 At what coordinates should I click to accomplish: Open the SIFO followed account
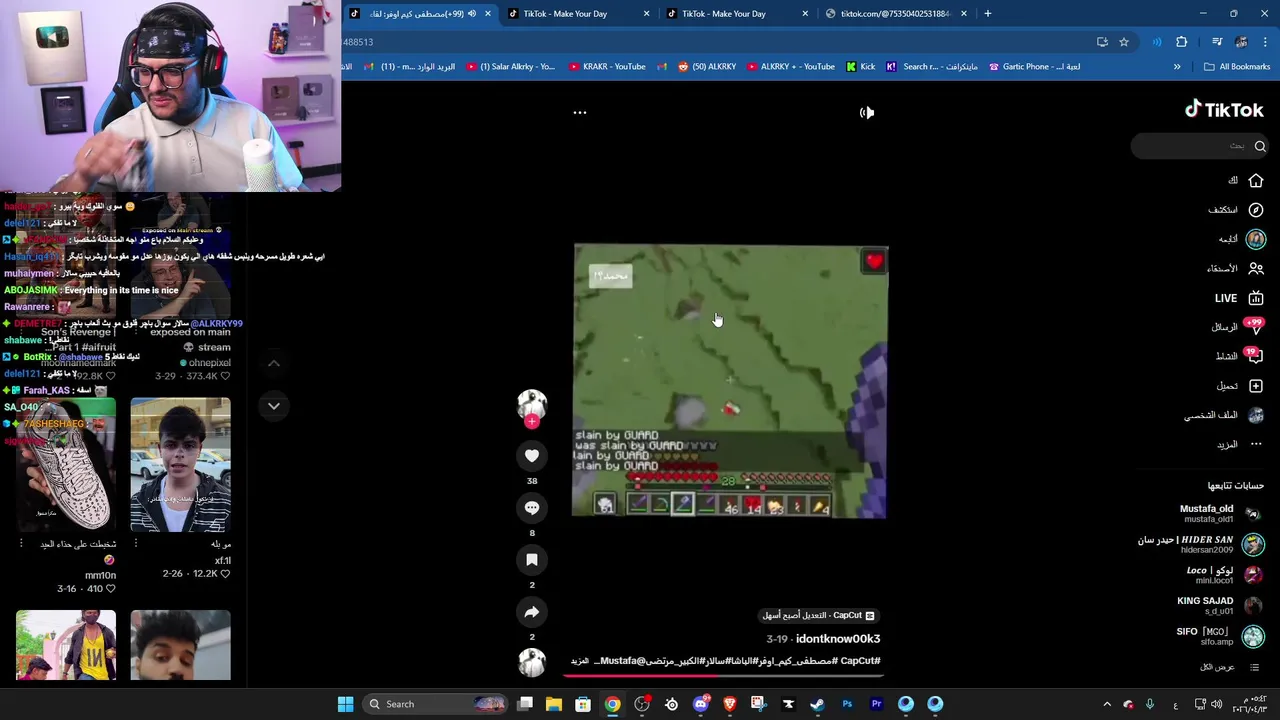point(1220,636)
